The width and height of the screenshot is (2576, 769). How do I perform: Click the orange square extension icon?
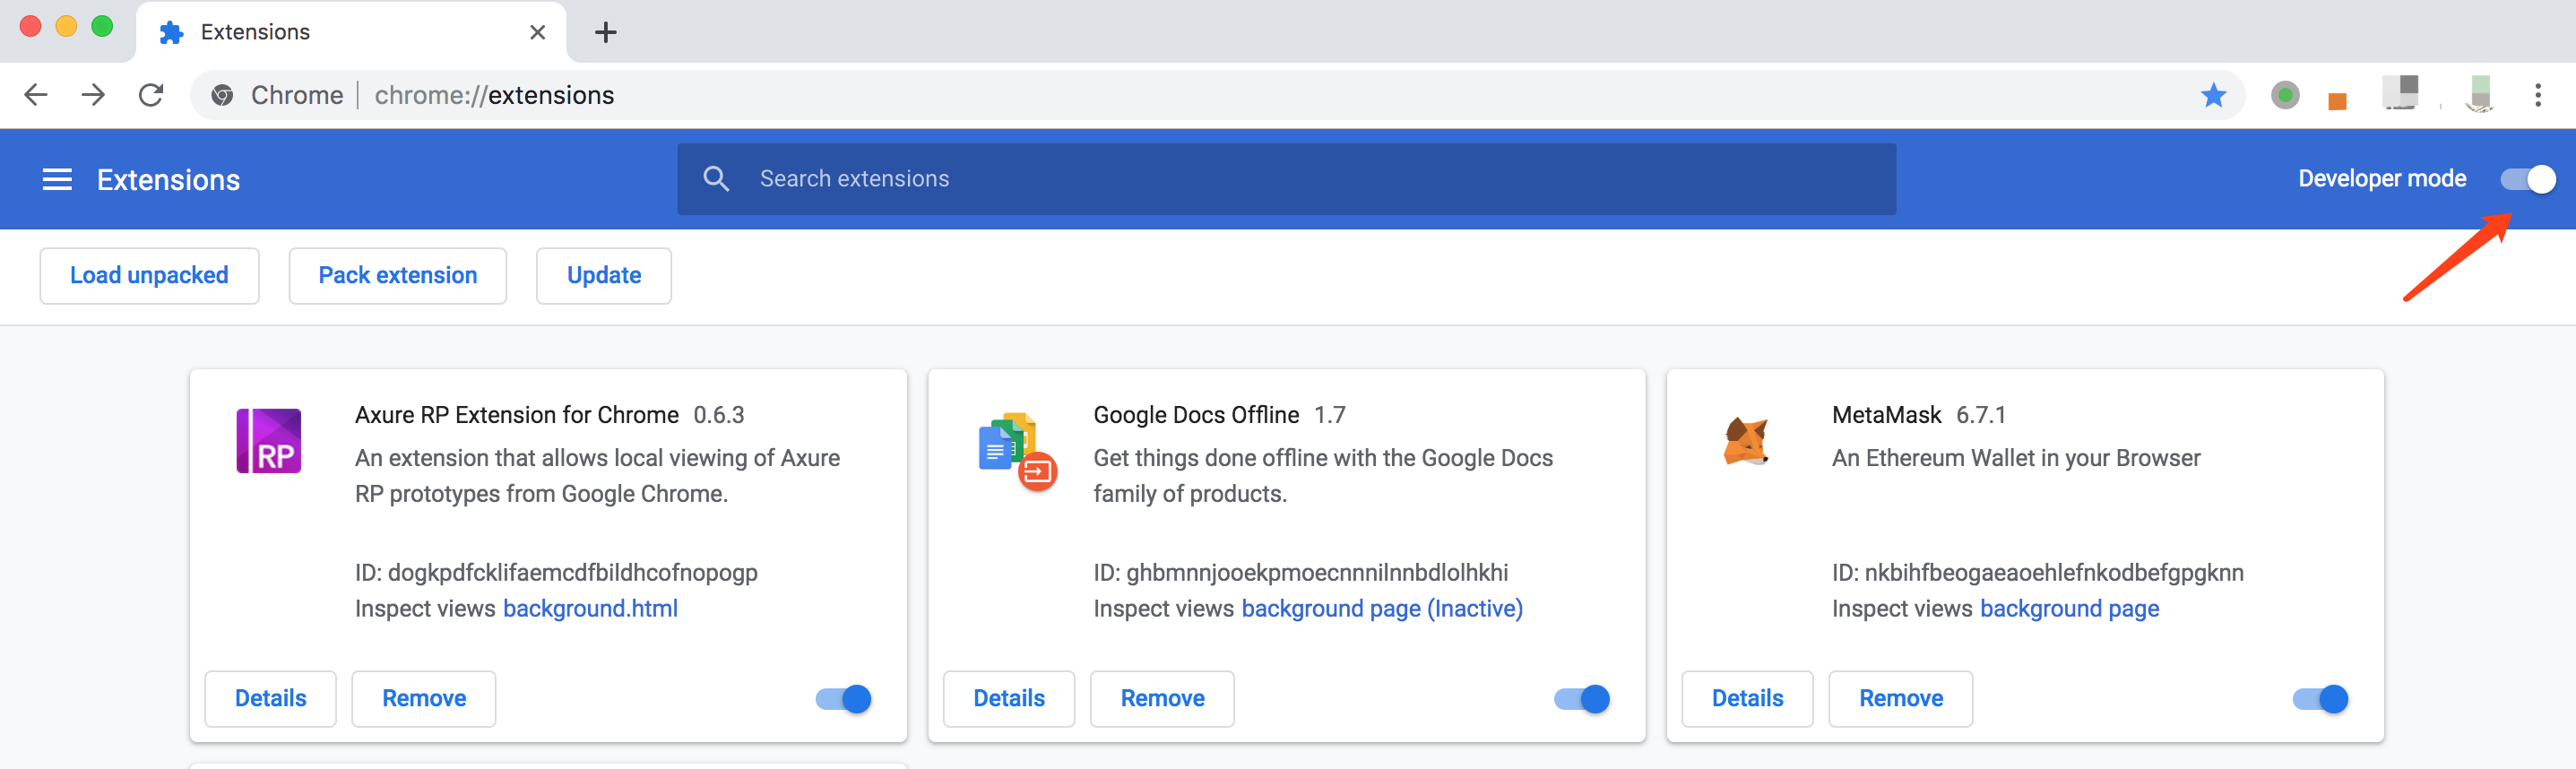[2337, 100]
